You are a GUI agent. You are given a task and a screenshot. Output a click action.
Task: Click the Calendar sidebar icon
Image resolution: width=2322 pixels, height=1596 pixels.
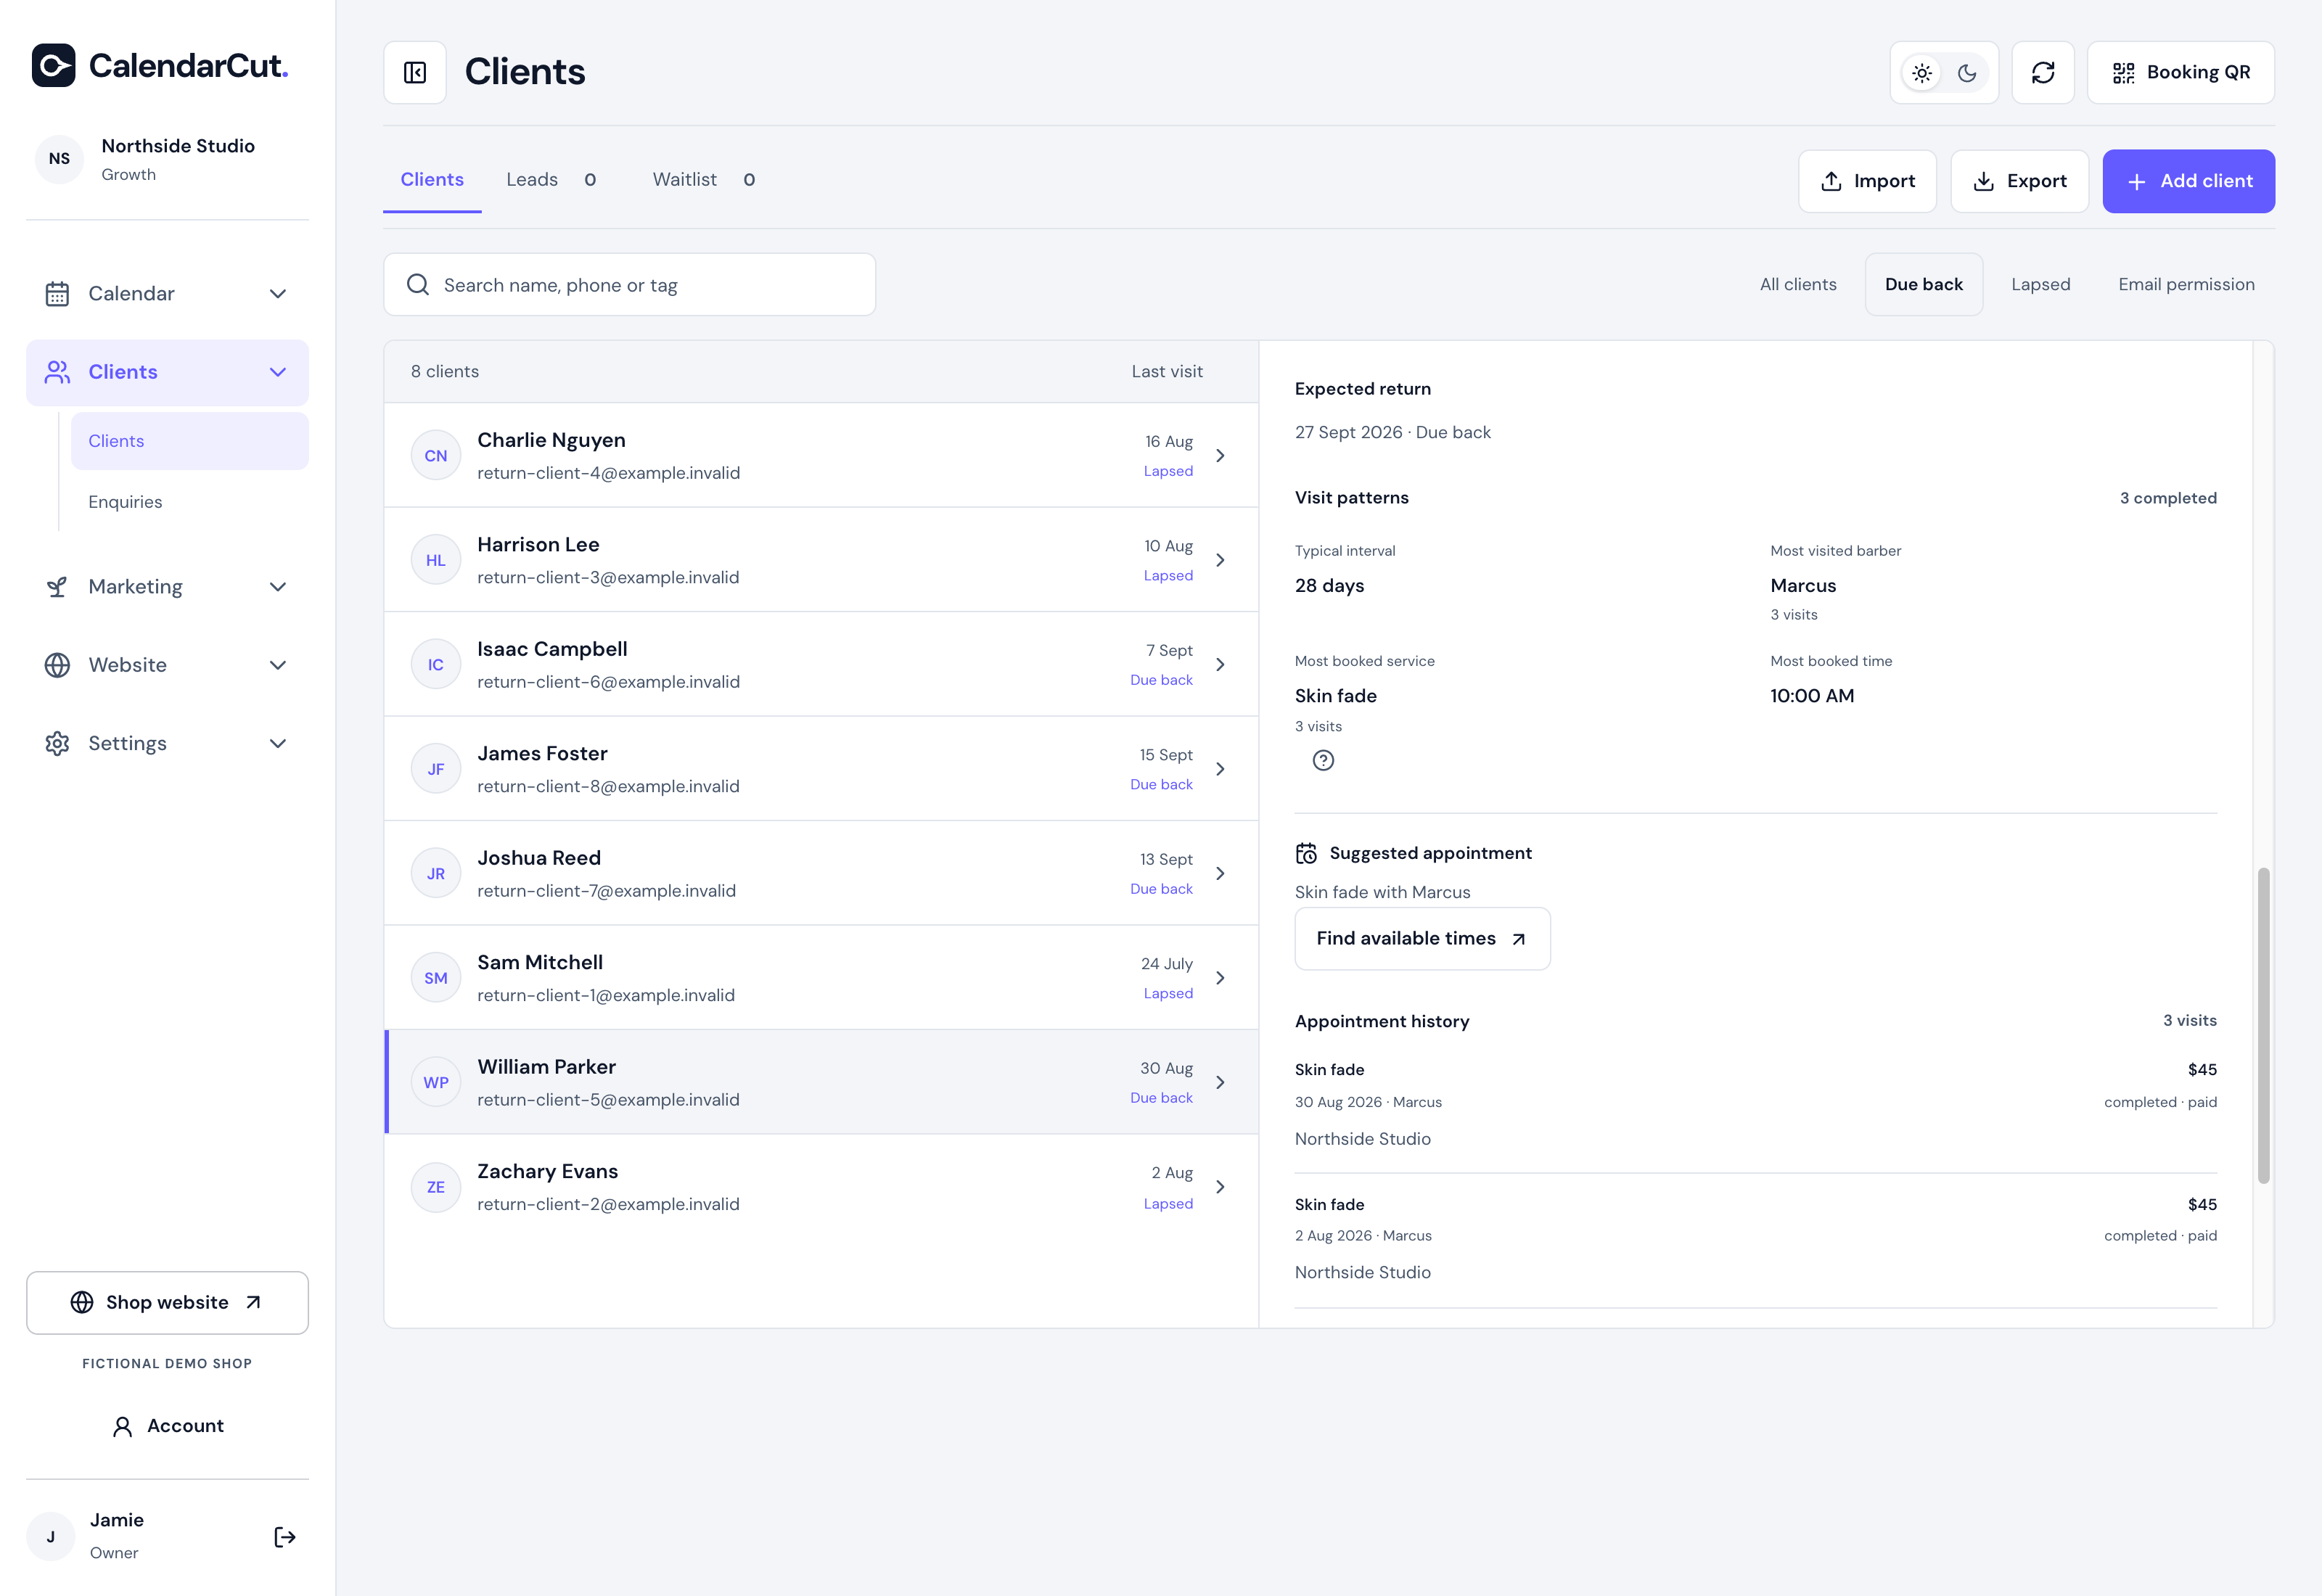click(57, 293)
